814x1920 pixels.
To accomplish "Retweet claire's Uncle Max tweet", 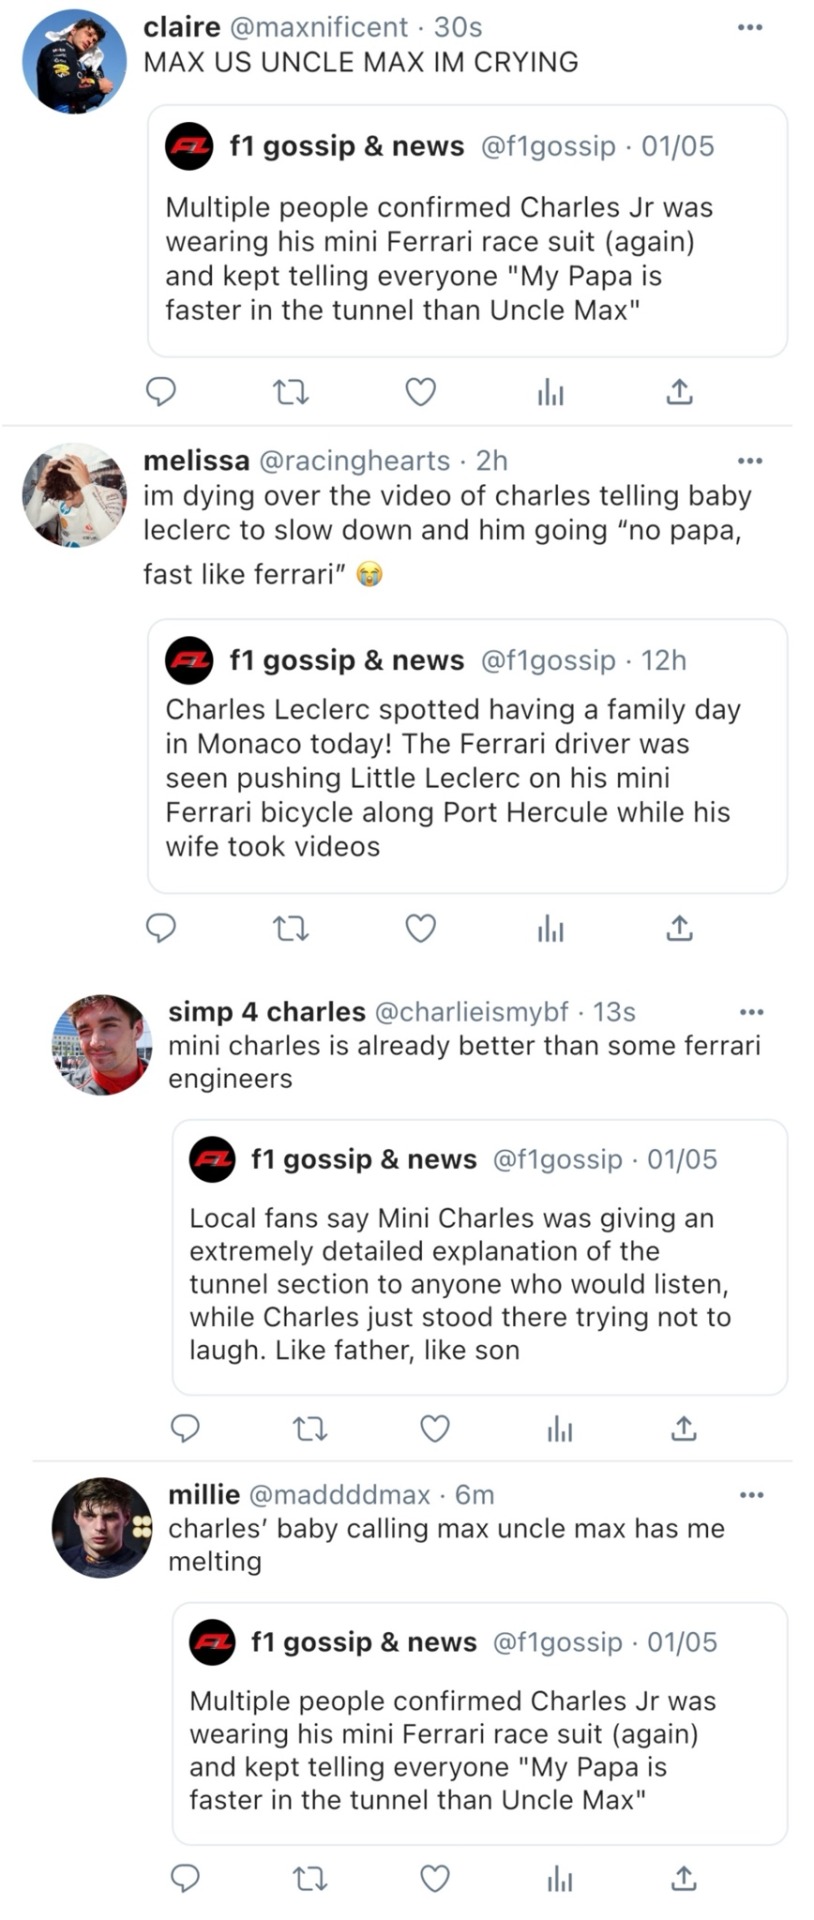I will [291, 391].
